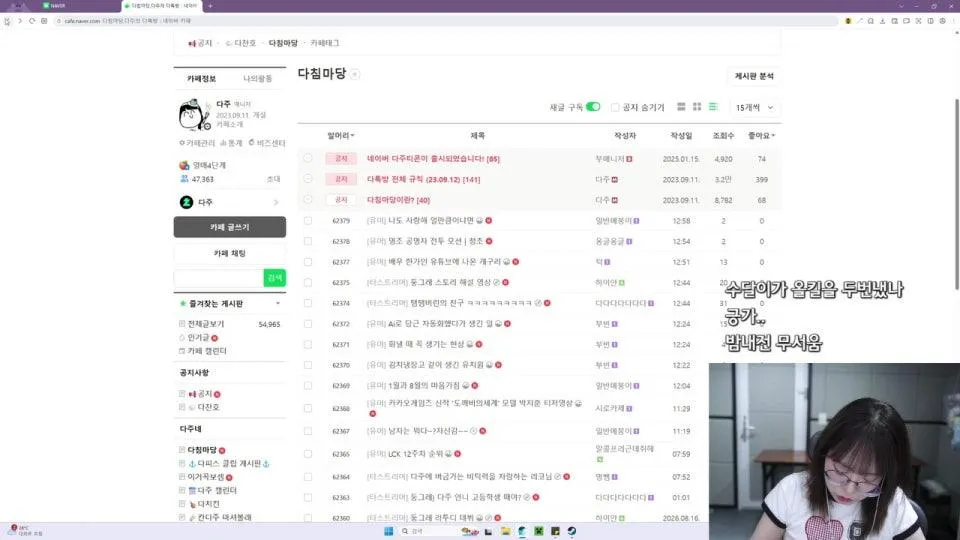Open Steam from the taskbar
Viewport: 960px width, 540px height.
[x=571, y=531]
